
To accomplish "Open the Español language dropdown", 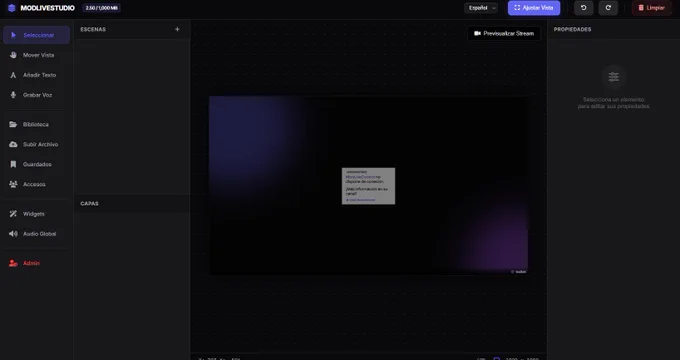I will [481, 8].
